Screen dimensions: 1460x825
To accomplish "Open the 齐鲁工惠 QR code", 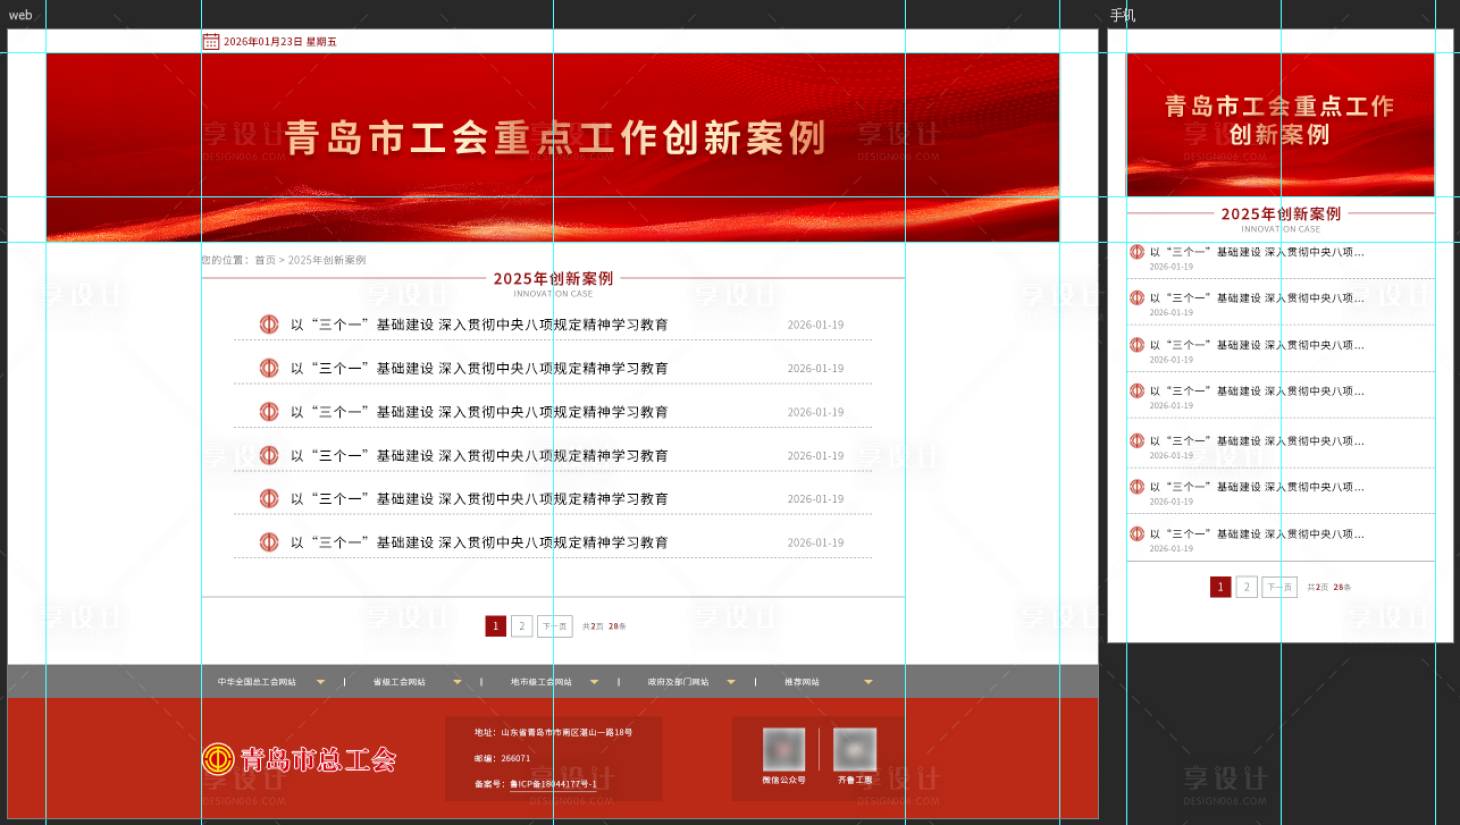I will (854, 750).
